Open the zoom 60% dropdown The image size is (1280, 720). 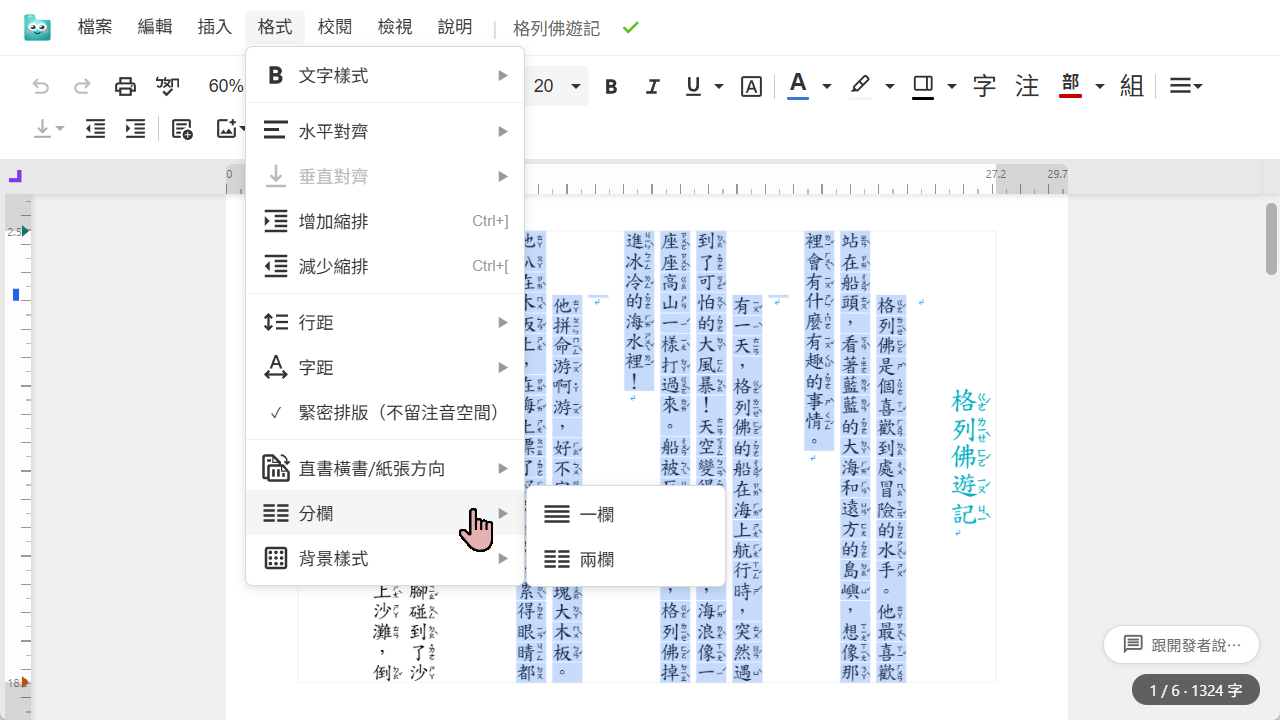[x=226, y=87]
